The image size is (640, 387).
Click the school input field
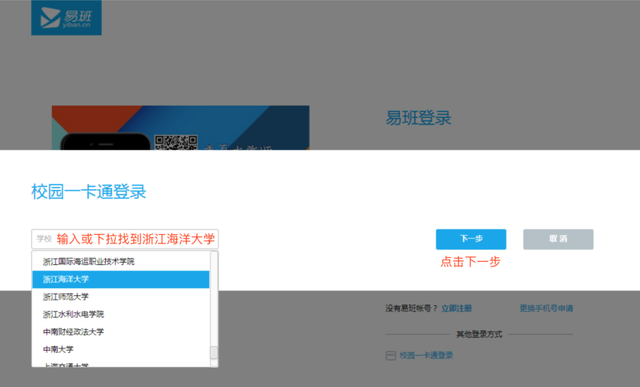[125, 239]
